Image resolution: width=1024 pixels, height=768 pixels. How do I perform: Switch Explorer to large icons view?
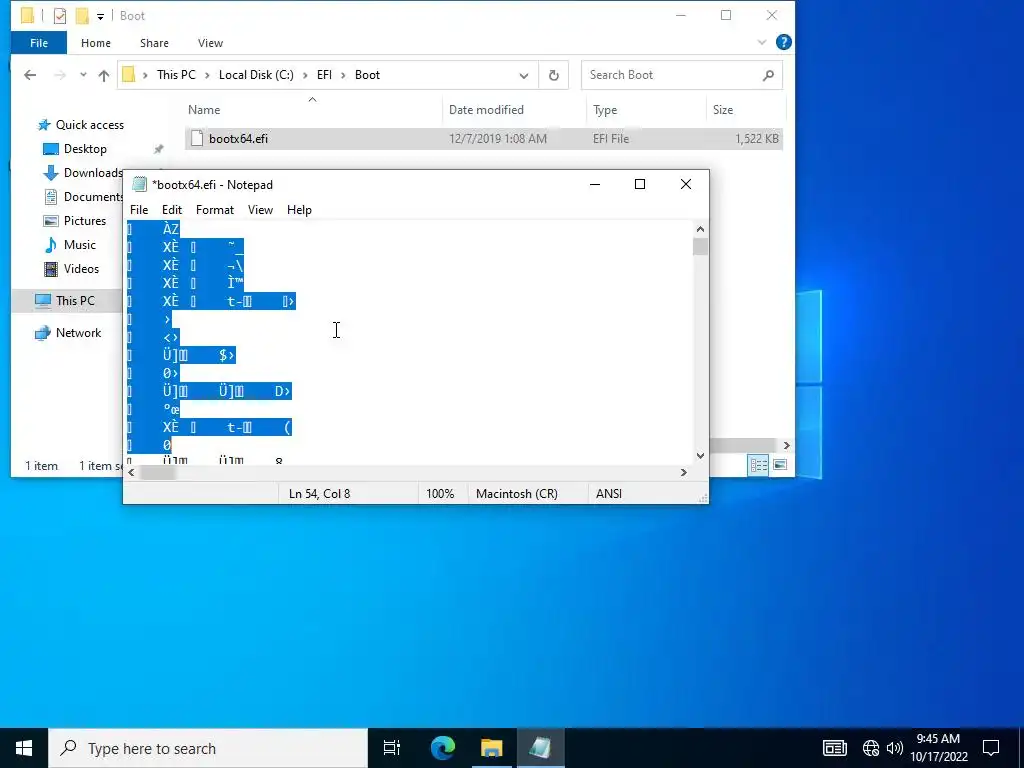[x=780, y=465]
